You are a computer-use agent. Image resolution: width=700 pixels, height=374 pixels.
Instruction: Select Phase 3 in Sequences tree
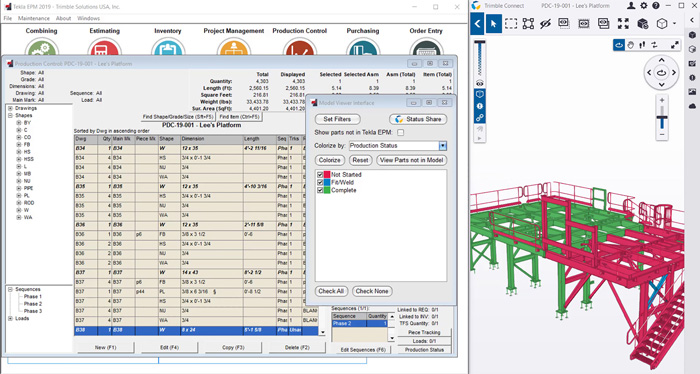point(33,311)
